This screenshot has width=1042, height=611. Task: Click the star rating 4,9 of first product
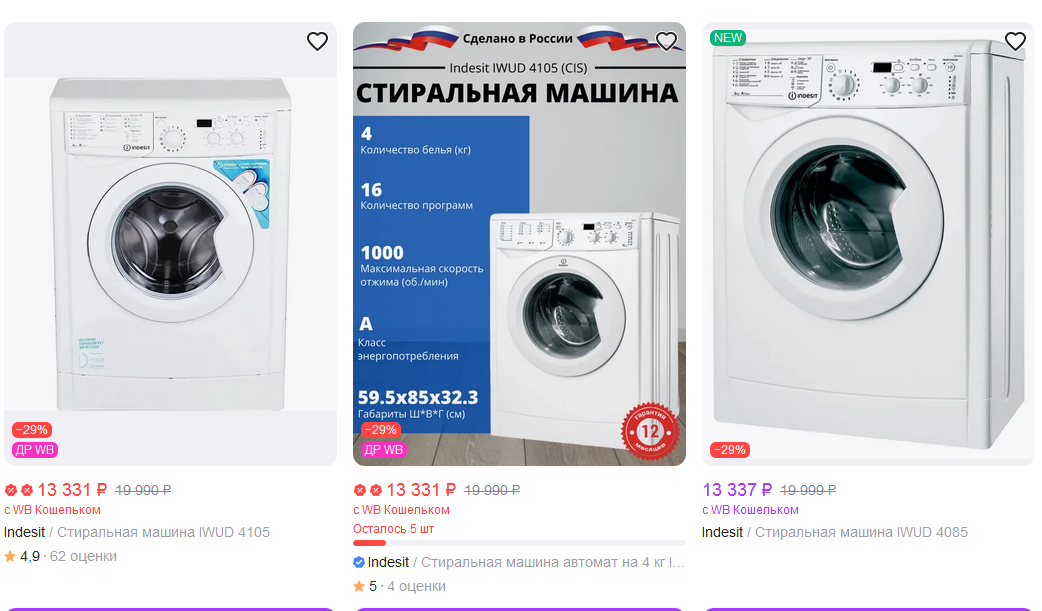click(x=22, y=556)
